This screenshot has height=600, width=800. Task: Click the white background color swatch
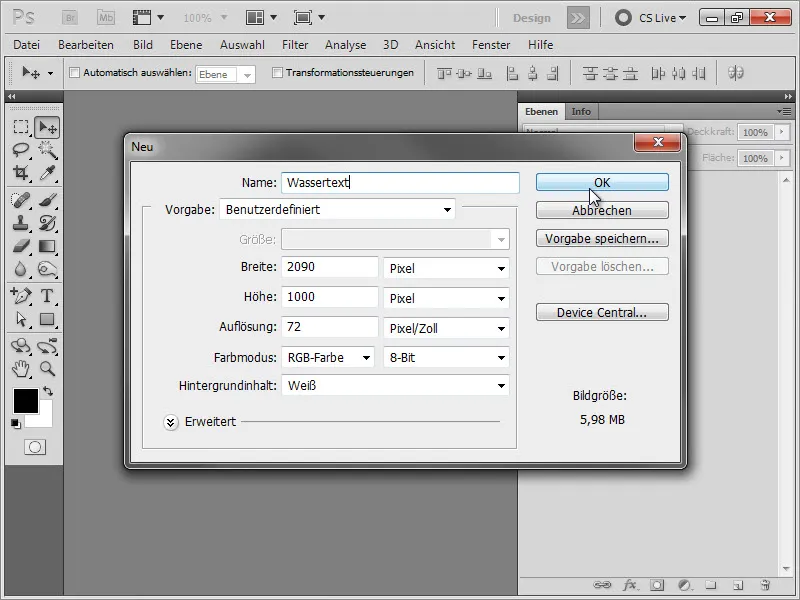[x=43, y=418]
